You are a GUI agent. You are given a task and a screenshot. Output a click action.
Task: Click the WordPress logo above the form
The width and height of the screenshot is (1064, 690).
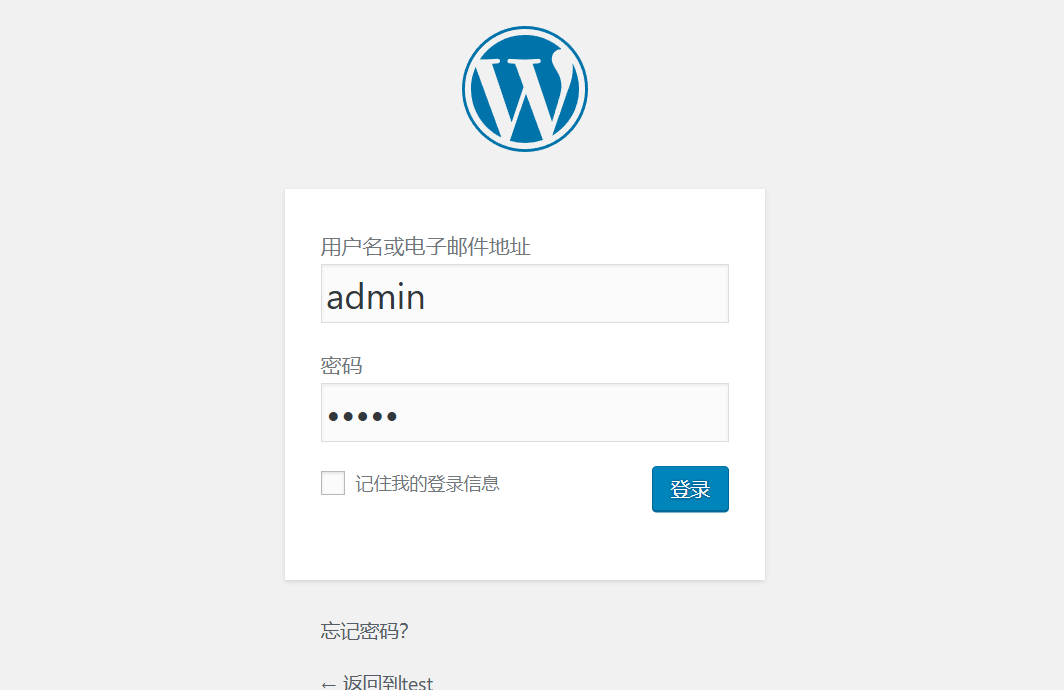tap(525, 89)
